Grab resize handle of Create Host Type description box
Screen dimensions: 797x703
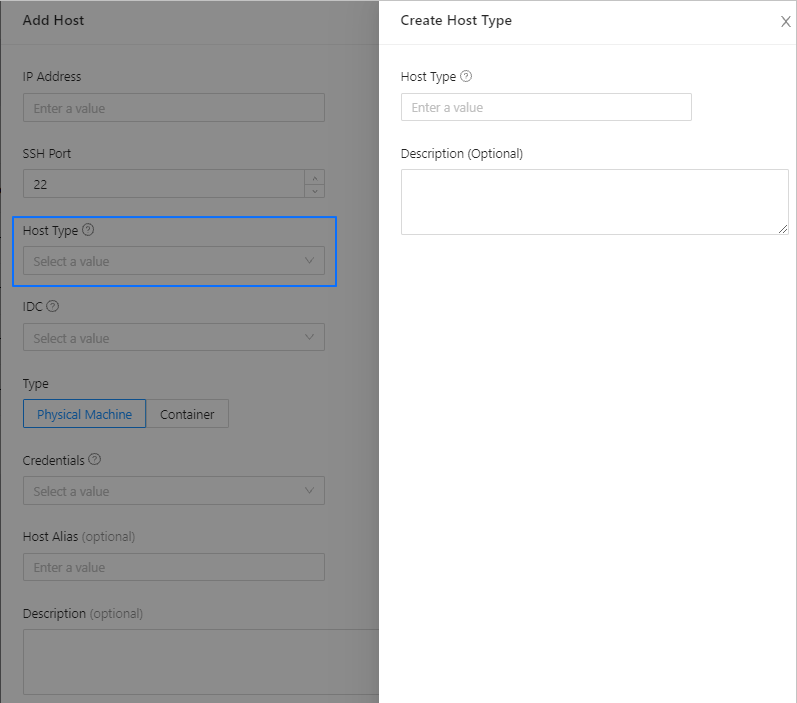coord(784,230)
